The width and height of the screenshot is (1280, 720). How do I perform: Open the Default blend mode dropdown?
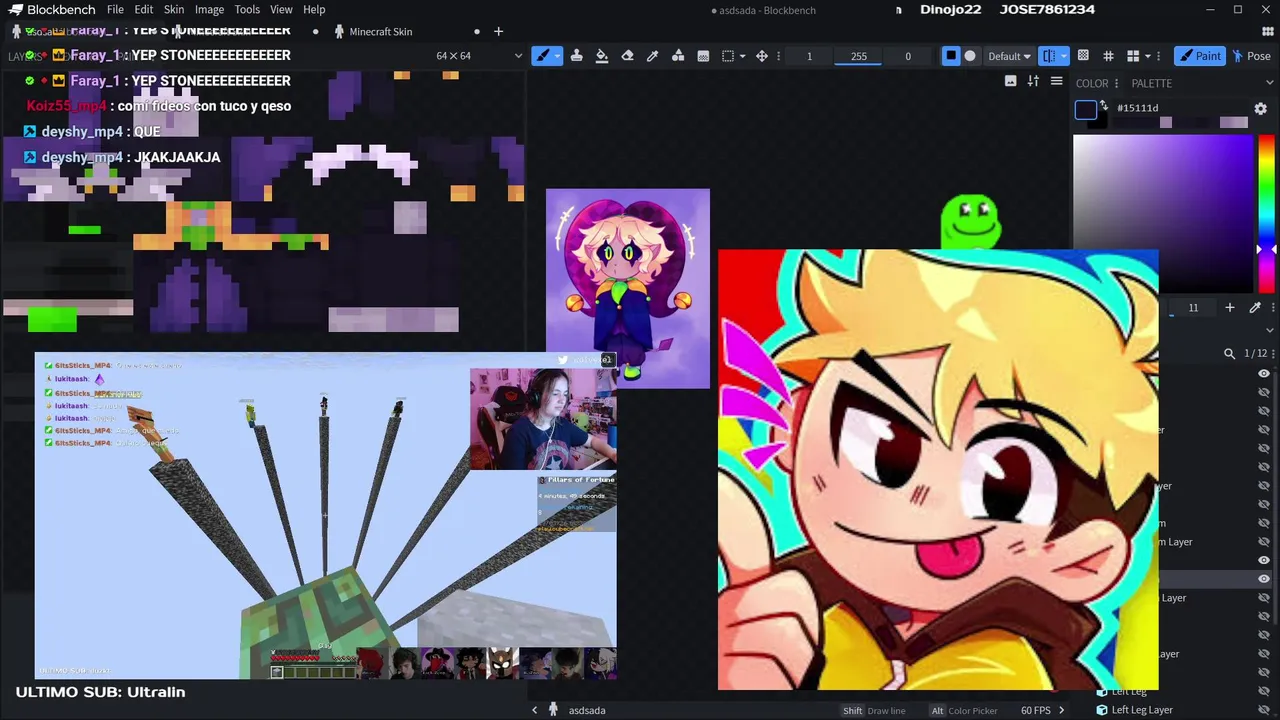coord(1009,56)
